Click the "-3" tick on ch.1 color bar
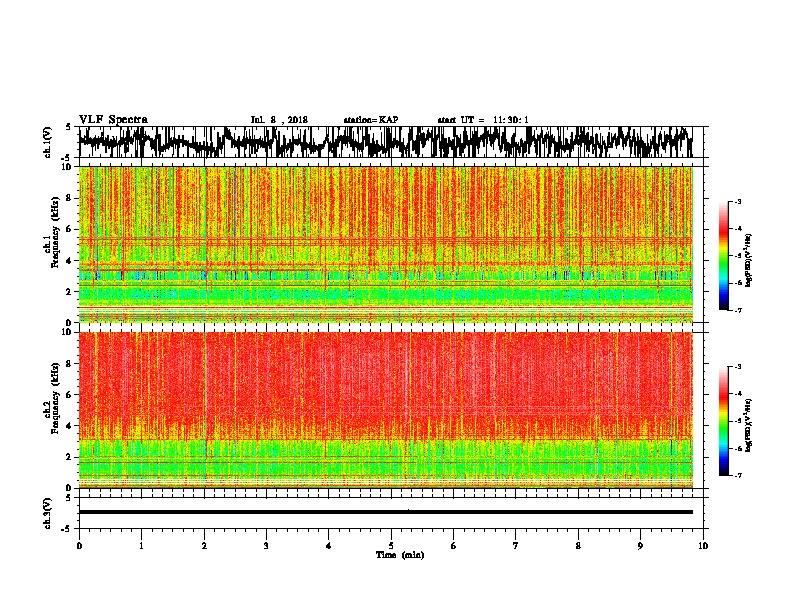Image resolution: width=792 pixels, height=612 pixels. pos(738,201)
